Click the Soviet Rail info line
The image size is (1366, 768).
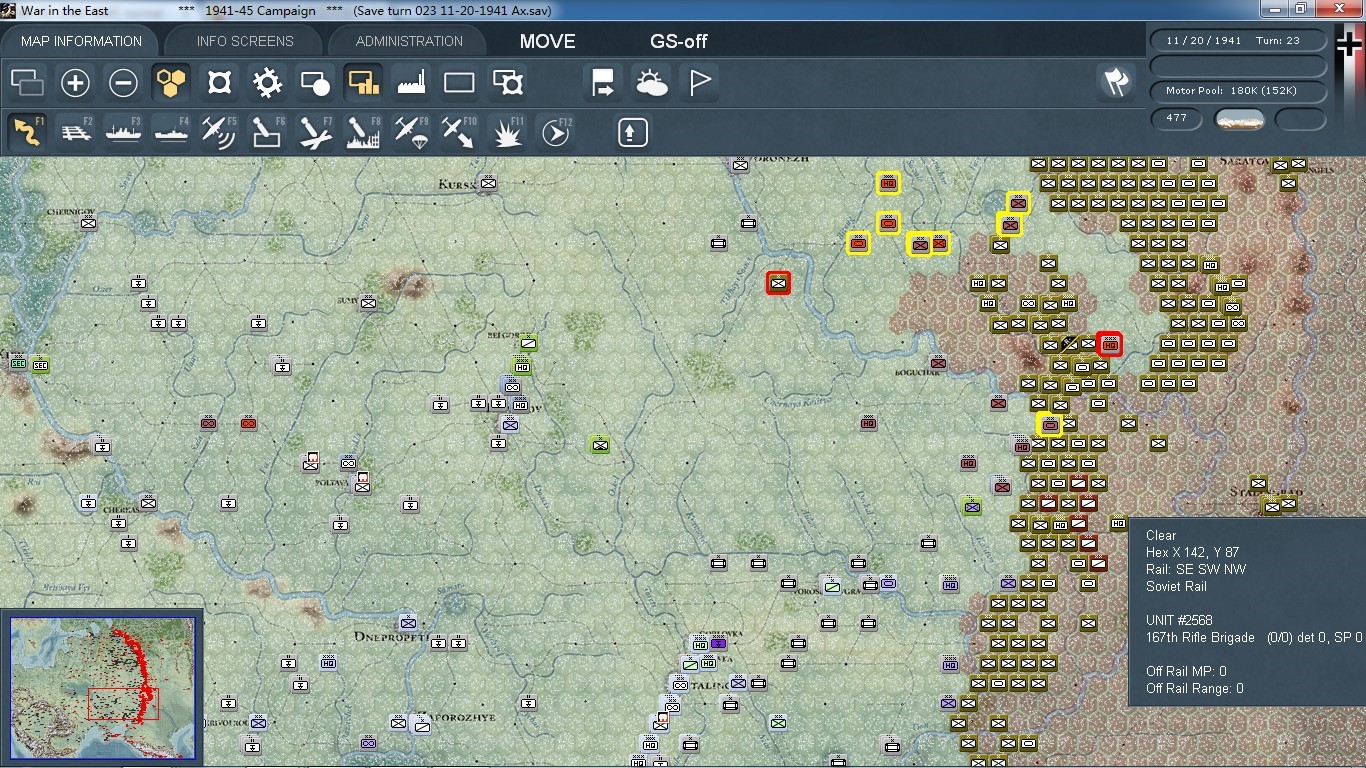tap(1176, 586)
